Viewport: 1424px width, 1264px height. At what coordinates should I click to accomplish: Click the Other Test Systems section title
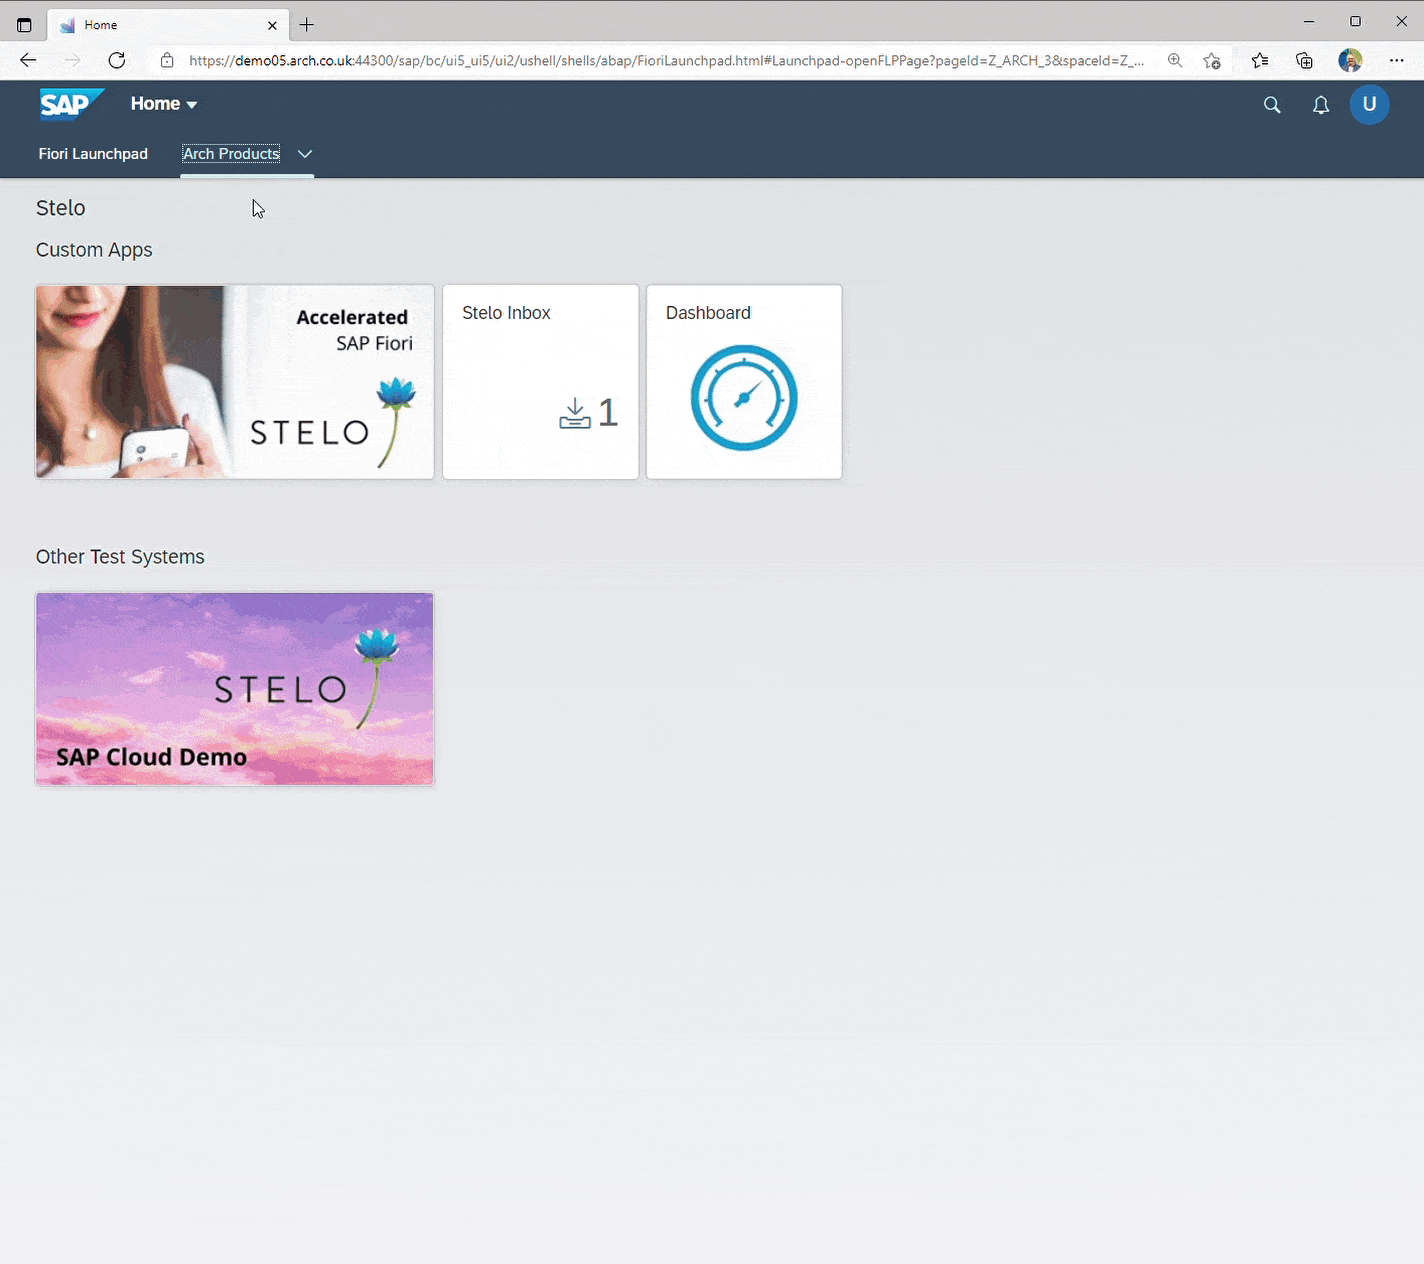pyautogui.click(x=120, y=557)
